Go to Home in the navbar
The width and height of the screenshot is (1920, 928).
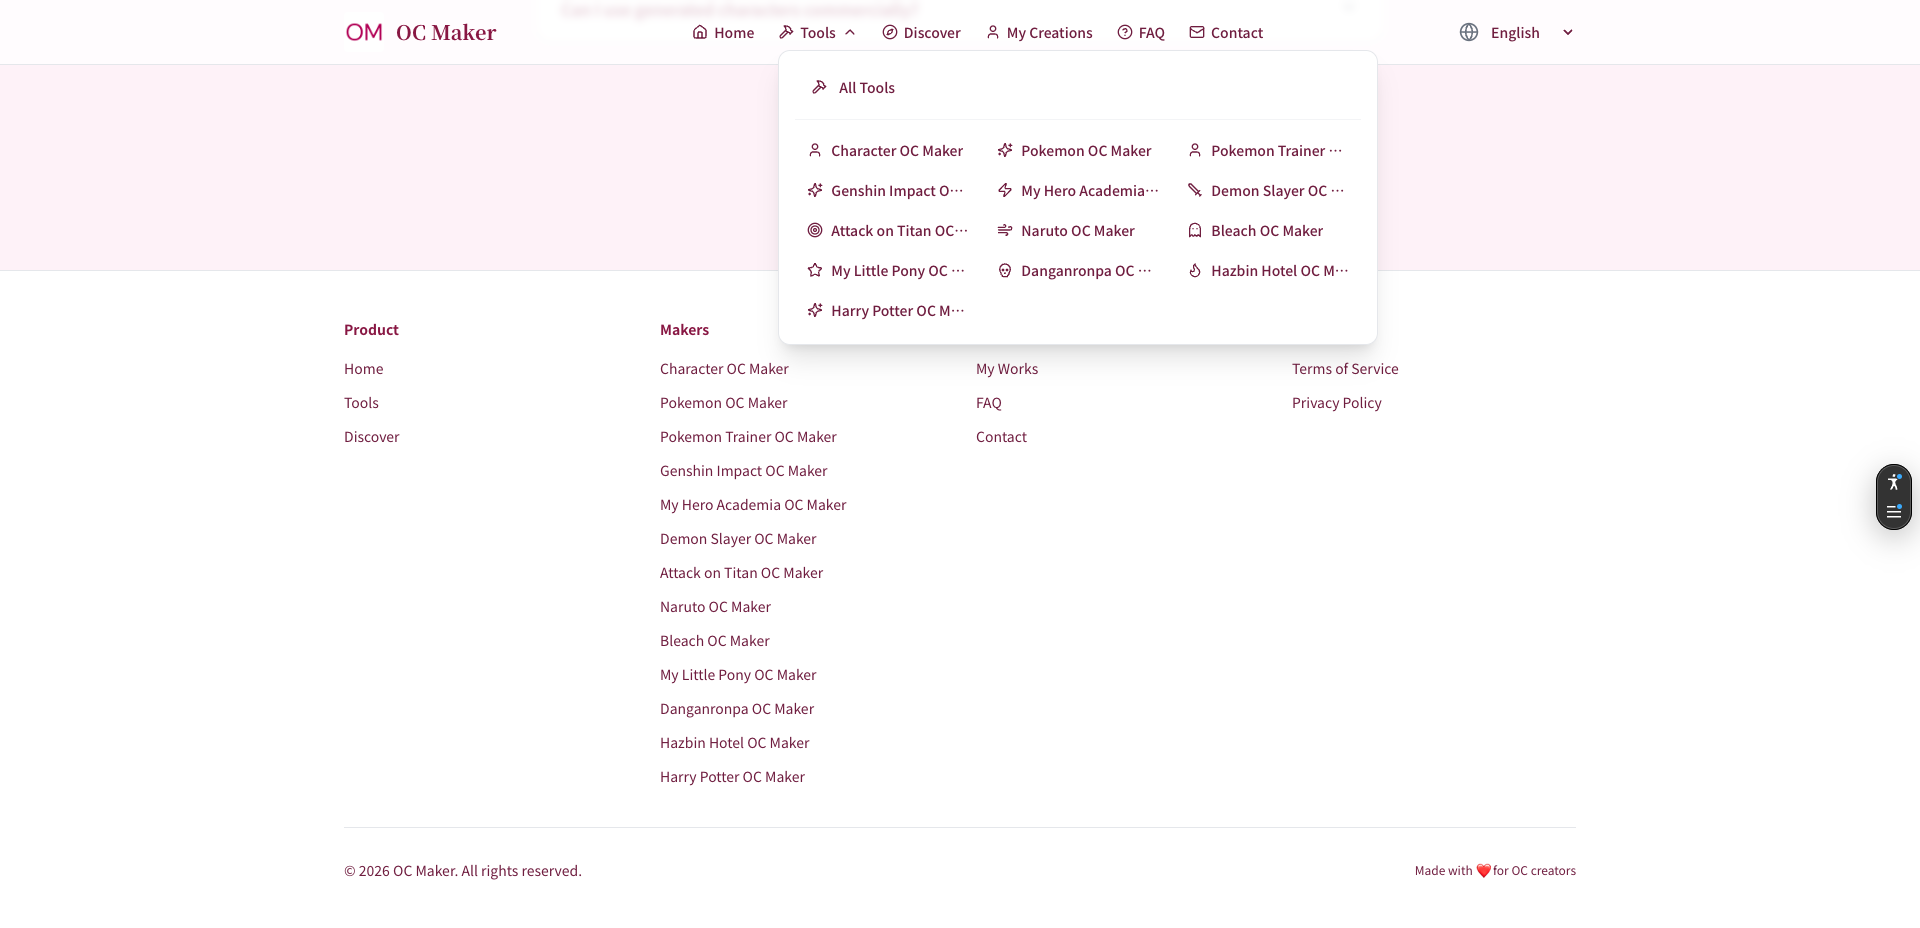[723, 32]
